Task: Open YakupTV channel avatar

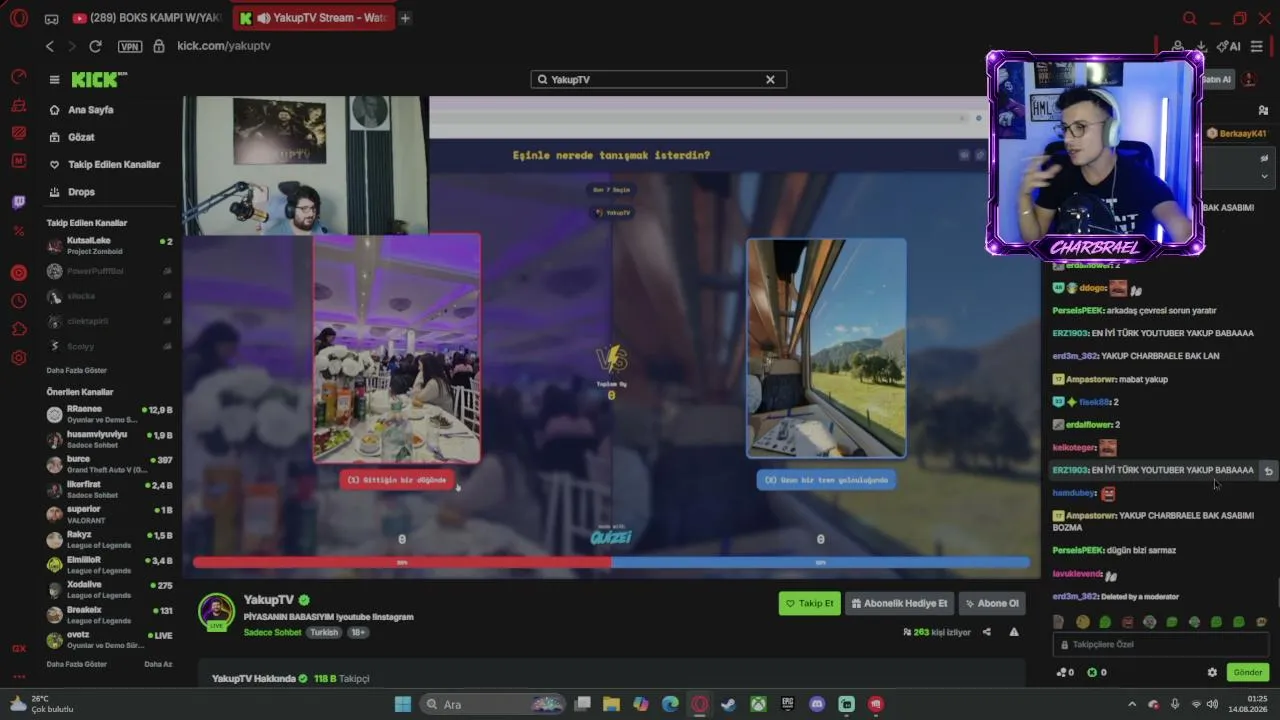Action: pyautogui.click(x=216, y=611)
